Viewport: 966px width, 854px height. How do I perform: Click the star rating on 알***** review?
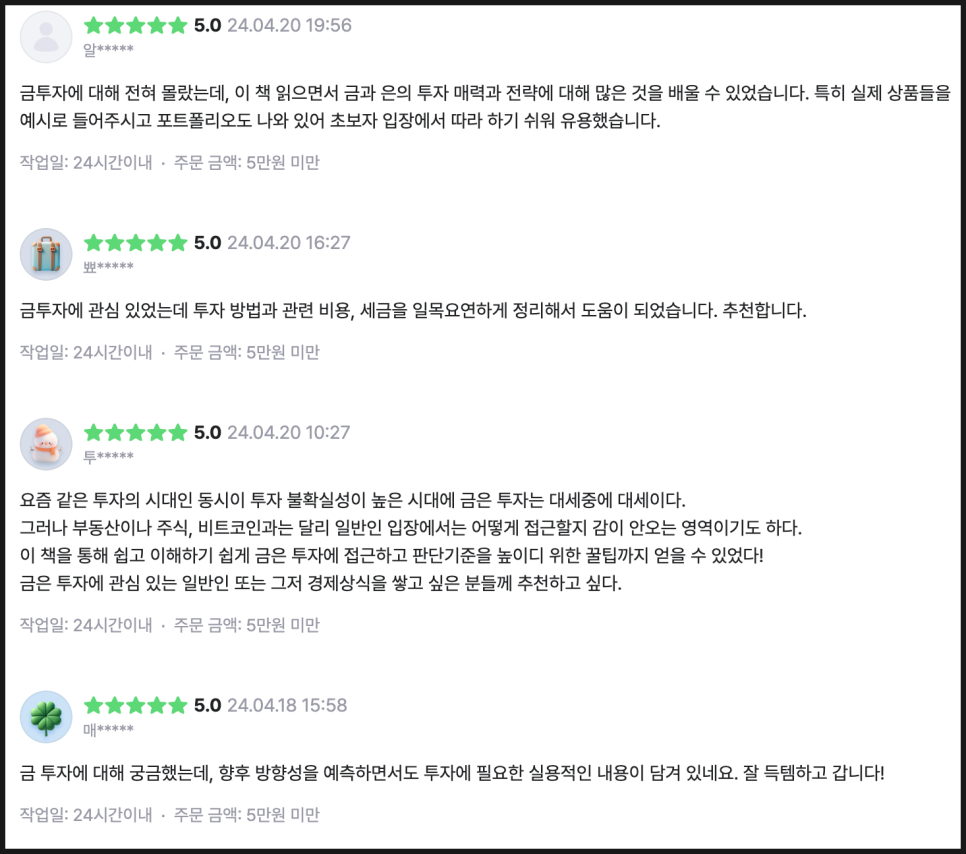pyautogui.click(x=135, y=26)
